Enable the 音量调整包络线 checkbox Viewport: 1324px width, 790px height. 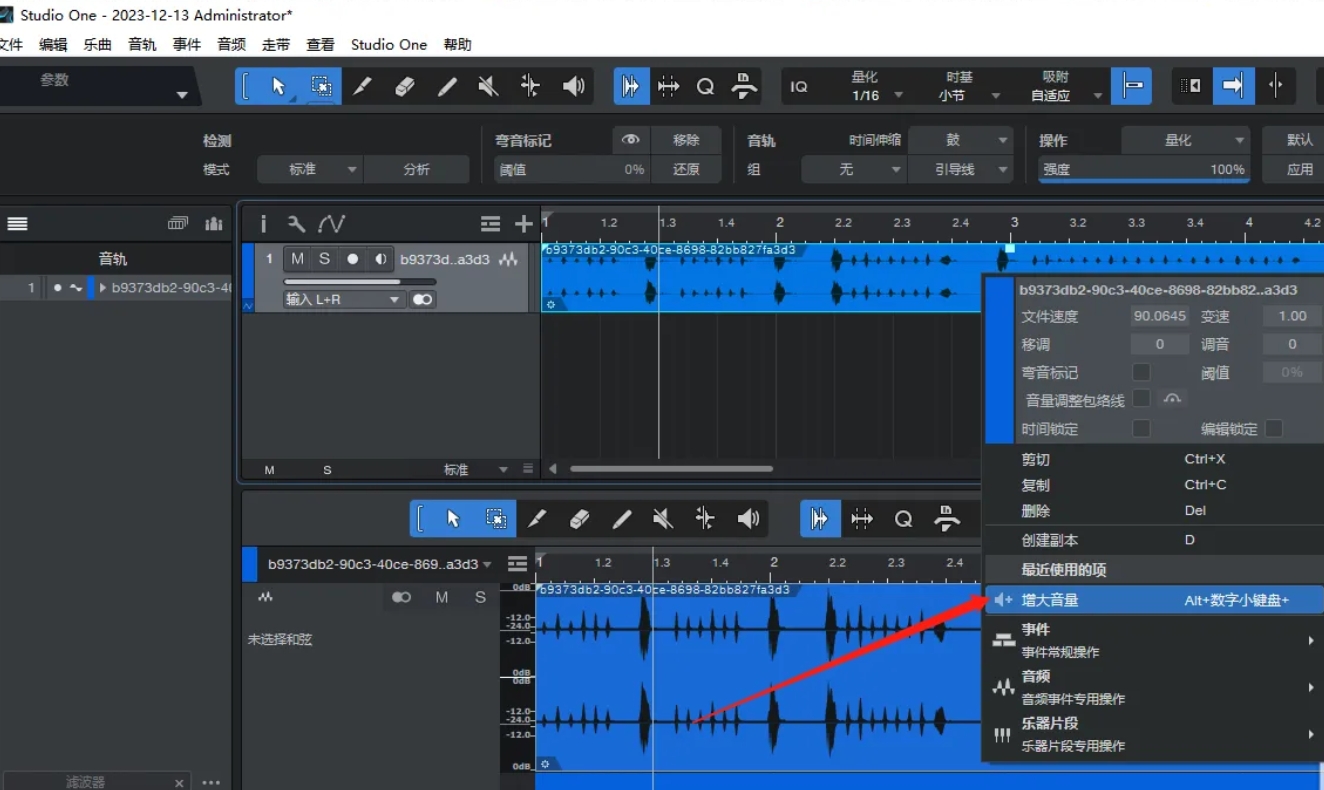[x=1141, y=399]
